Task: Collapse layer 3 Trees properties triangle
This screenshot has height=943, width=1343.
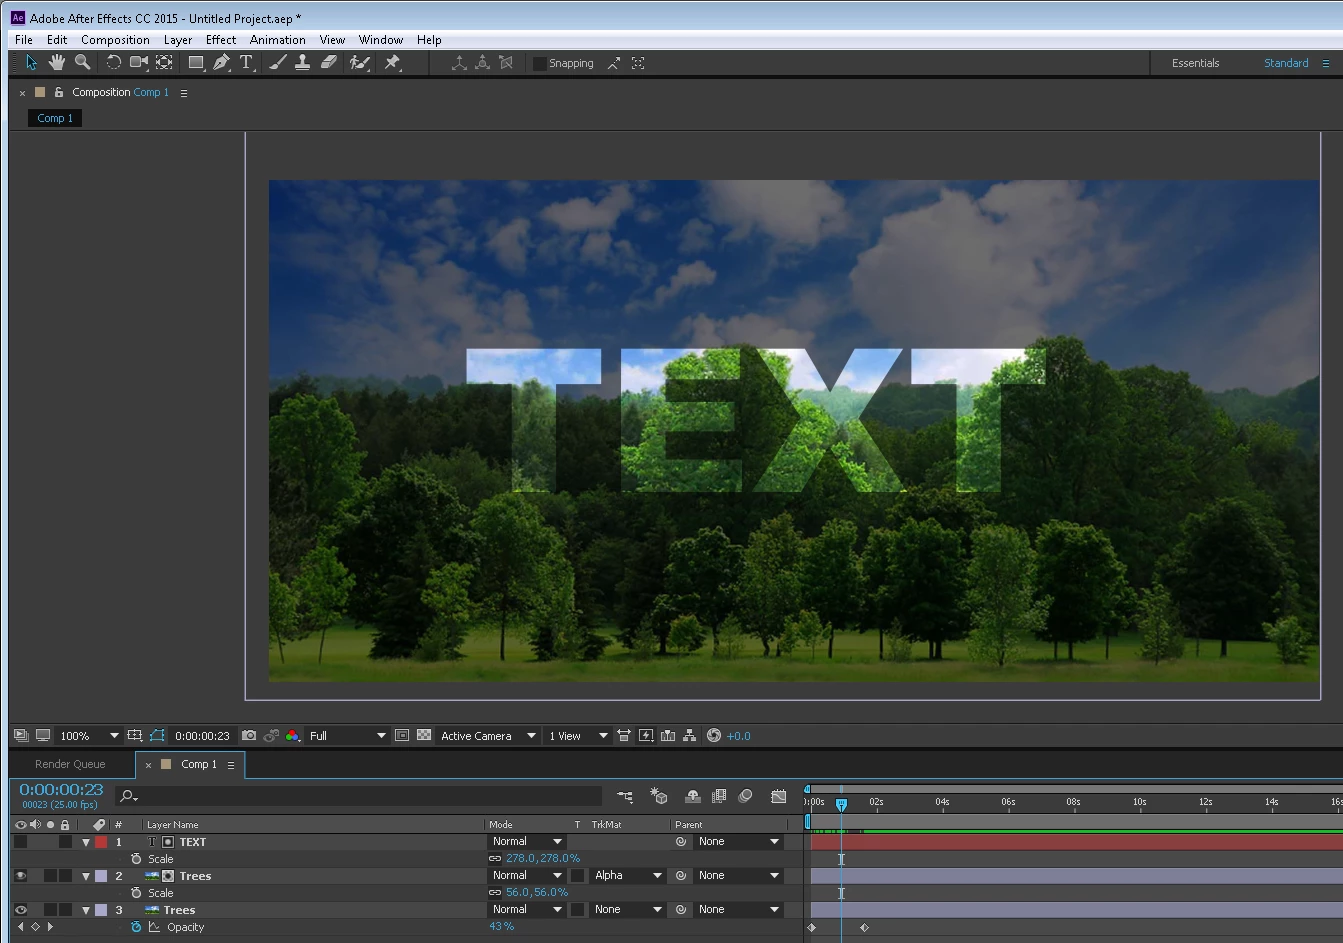Action: point(86,910)
